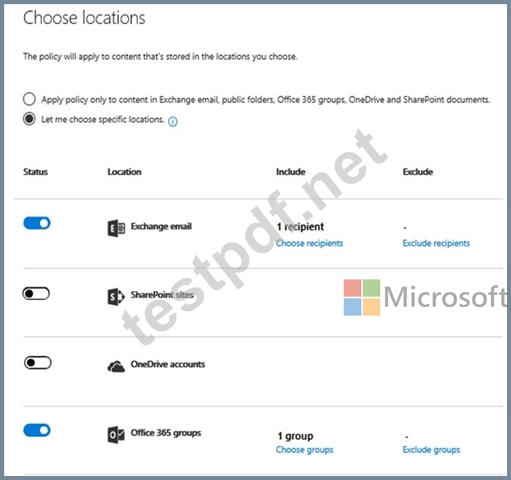Open the Exclude recipients link
Viewport: 511px width, 480px height.
point(436,243)
